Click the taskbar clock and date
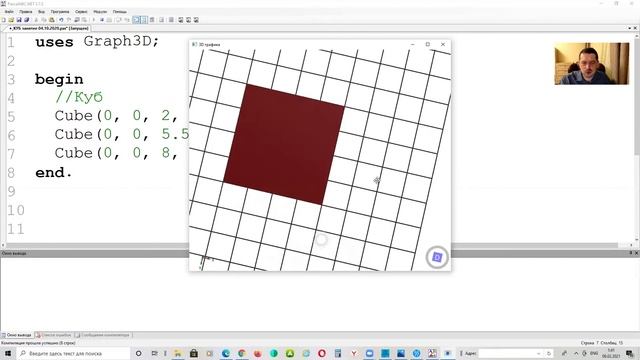 (x=611, y=353)
